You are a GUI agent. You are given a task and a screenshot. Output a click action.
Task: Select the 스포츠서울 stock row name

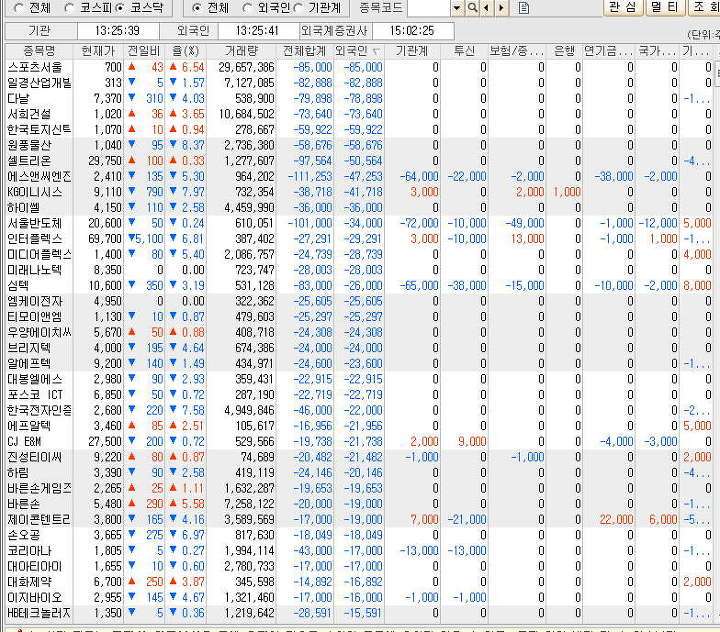[35, 67]
